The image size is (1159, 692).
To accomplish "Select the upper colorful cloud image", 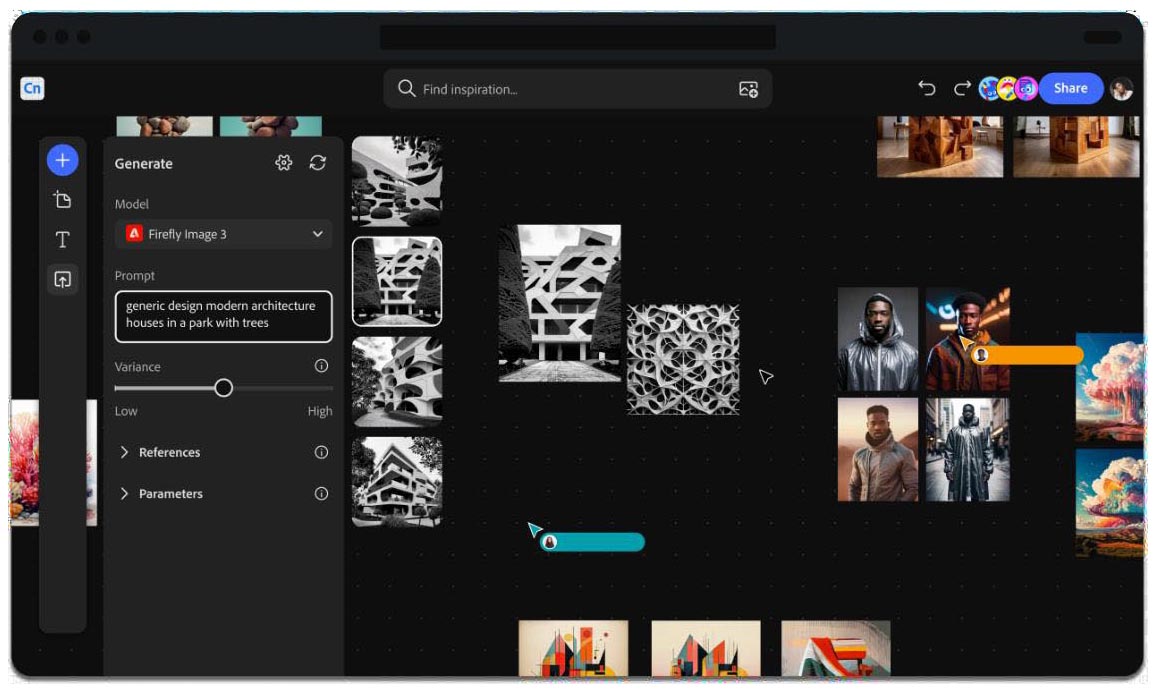I will coord(1110,387).
